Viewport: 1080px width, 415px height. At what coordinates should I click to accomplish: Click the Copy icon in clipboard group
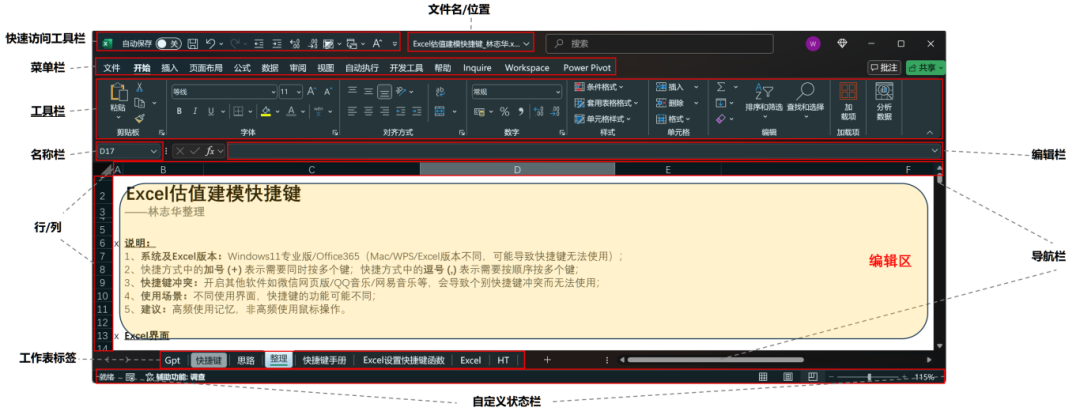(139, 103)
